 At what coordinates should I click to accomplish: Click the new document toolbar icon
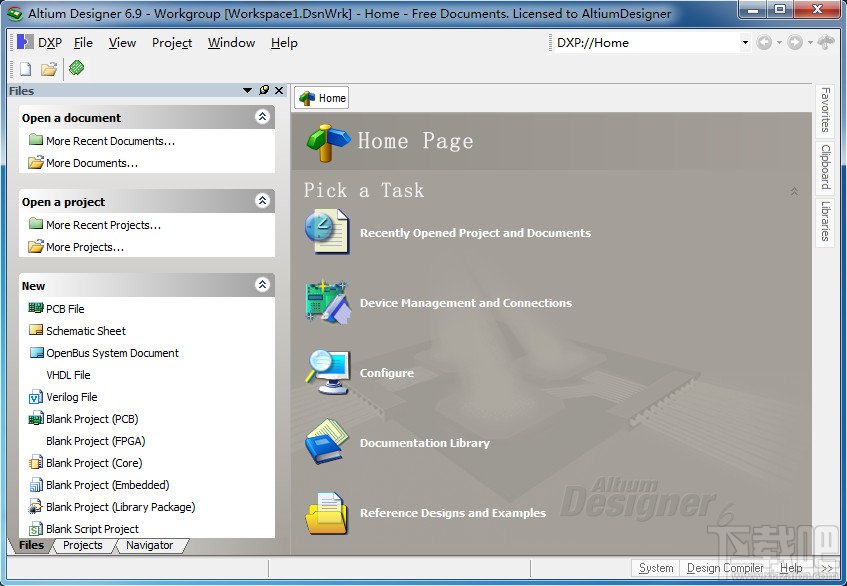tap(25, 69)
